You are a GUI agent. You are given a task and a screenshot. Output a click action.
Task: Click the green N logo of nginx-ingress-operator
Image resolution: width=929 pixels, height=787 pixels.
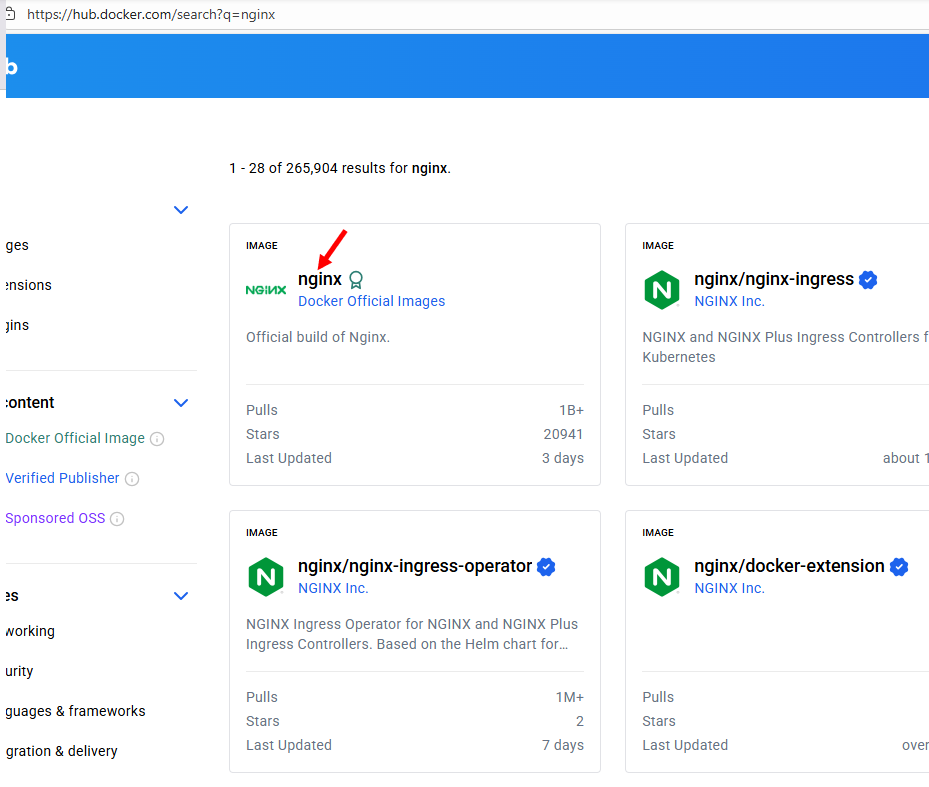click(x=265, y=577)
